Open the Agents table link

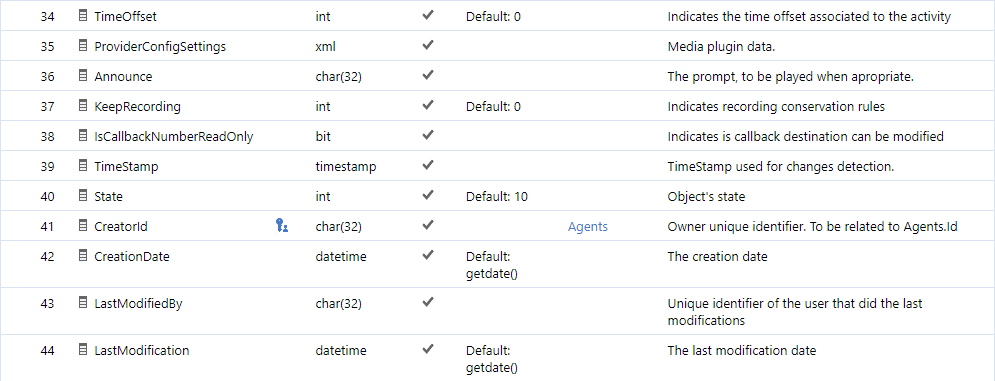(588, 227)
